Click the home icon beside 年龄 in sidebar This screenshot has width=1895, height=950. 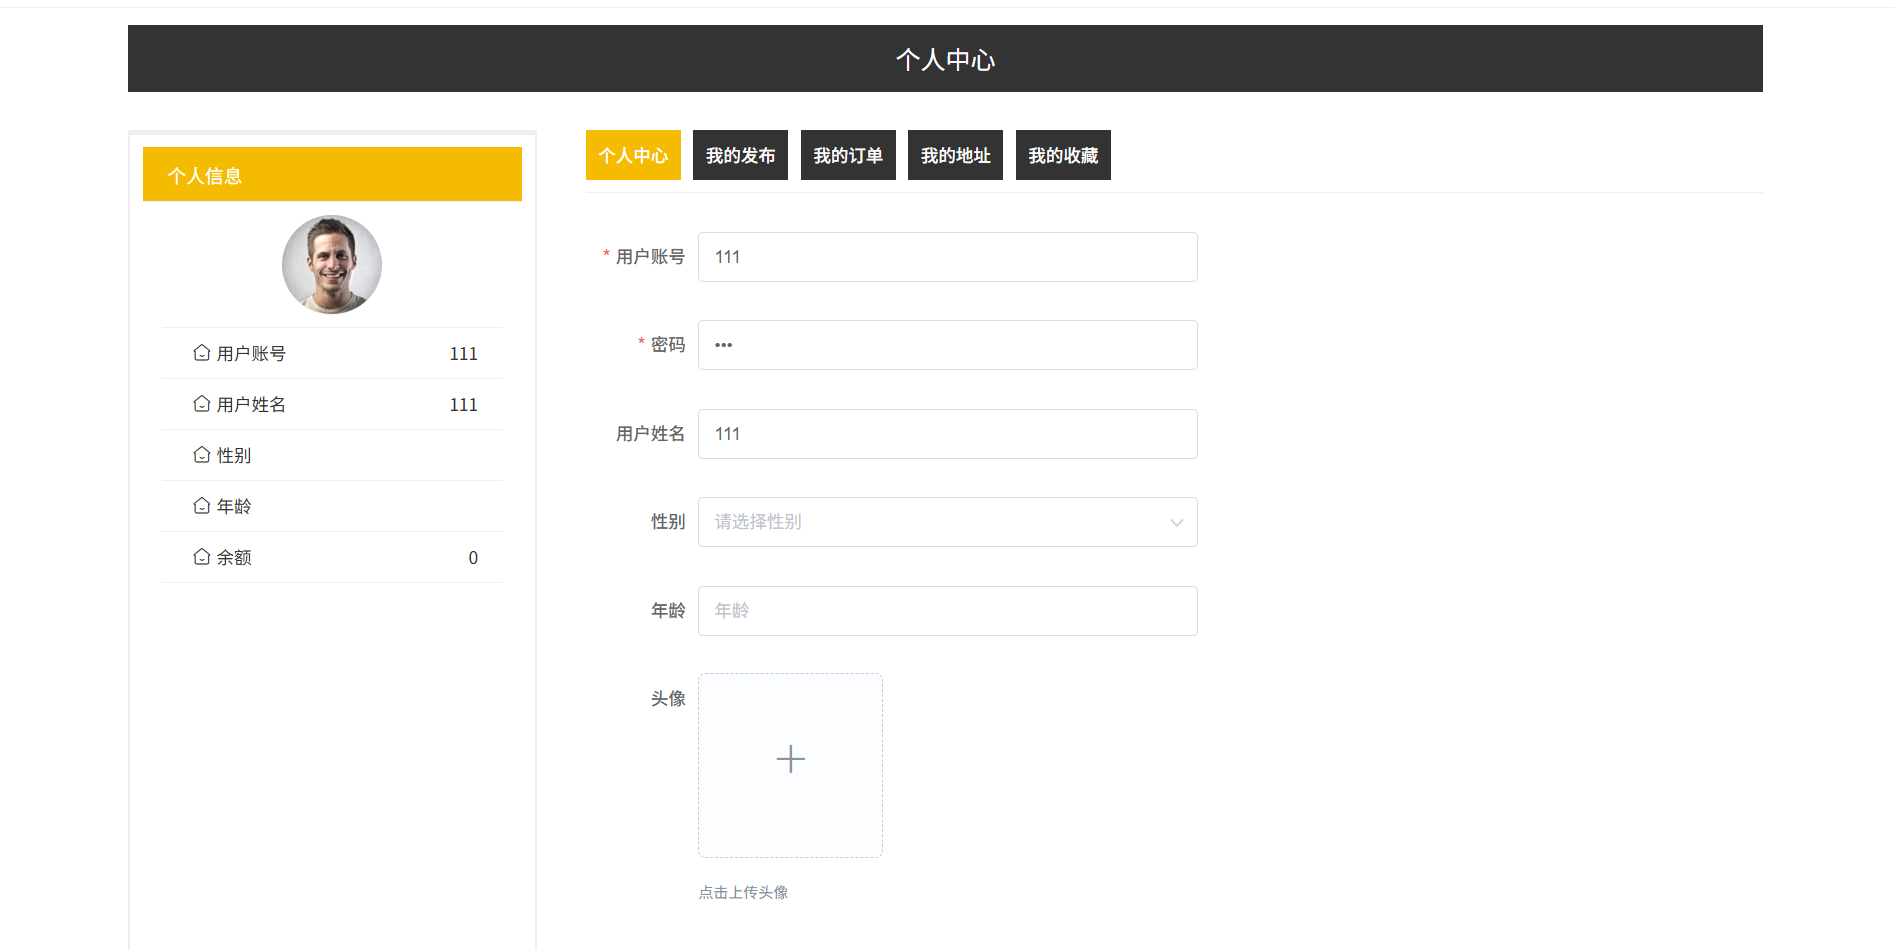(x=202, y=506)
